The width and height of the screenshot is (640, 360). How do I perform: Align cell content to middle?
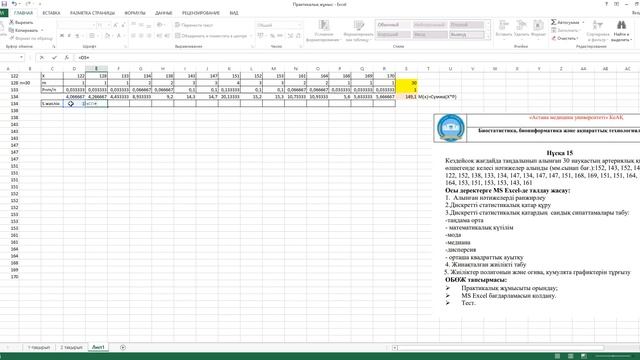coord(141,25)
